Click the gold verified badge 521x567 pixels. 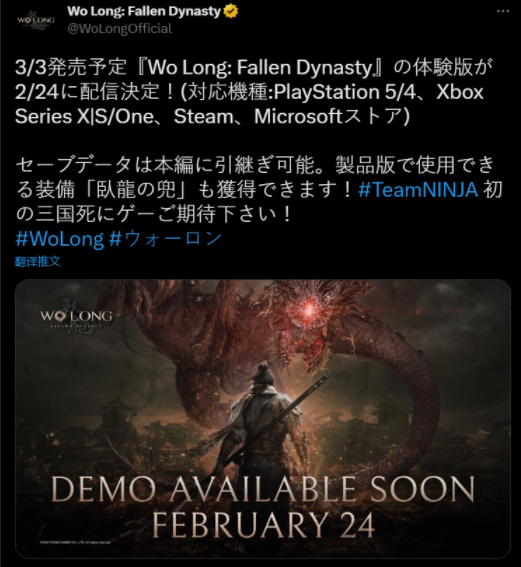(x=231, y=12)
